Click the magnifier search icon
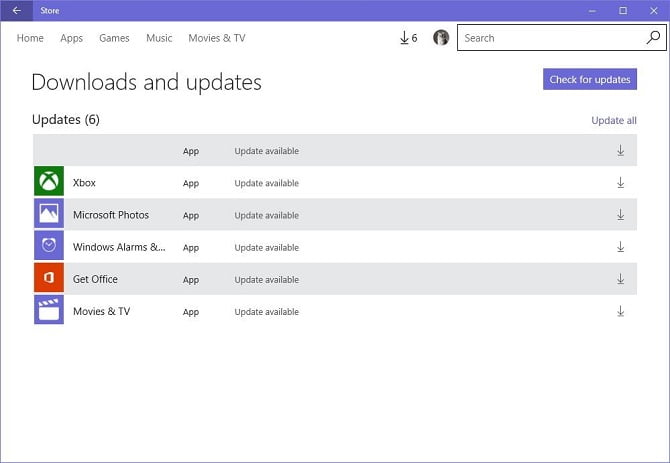 (653, 38)
